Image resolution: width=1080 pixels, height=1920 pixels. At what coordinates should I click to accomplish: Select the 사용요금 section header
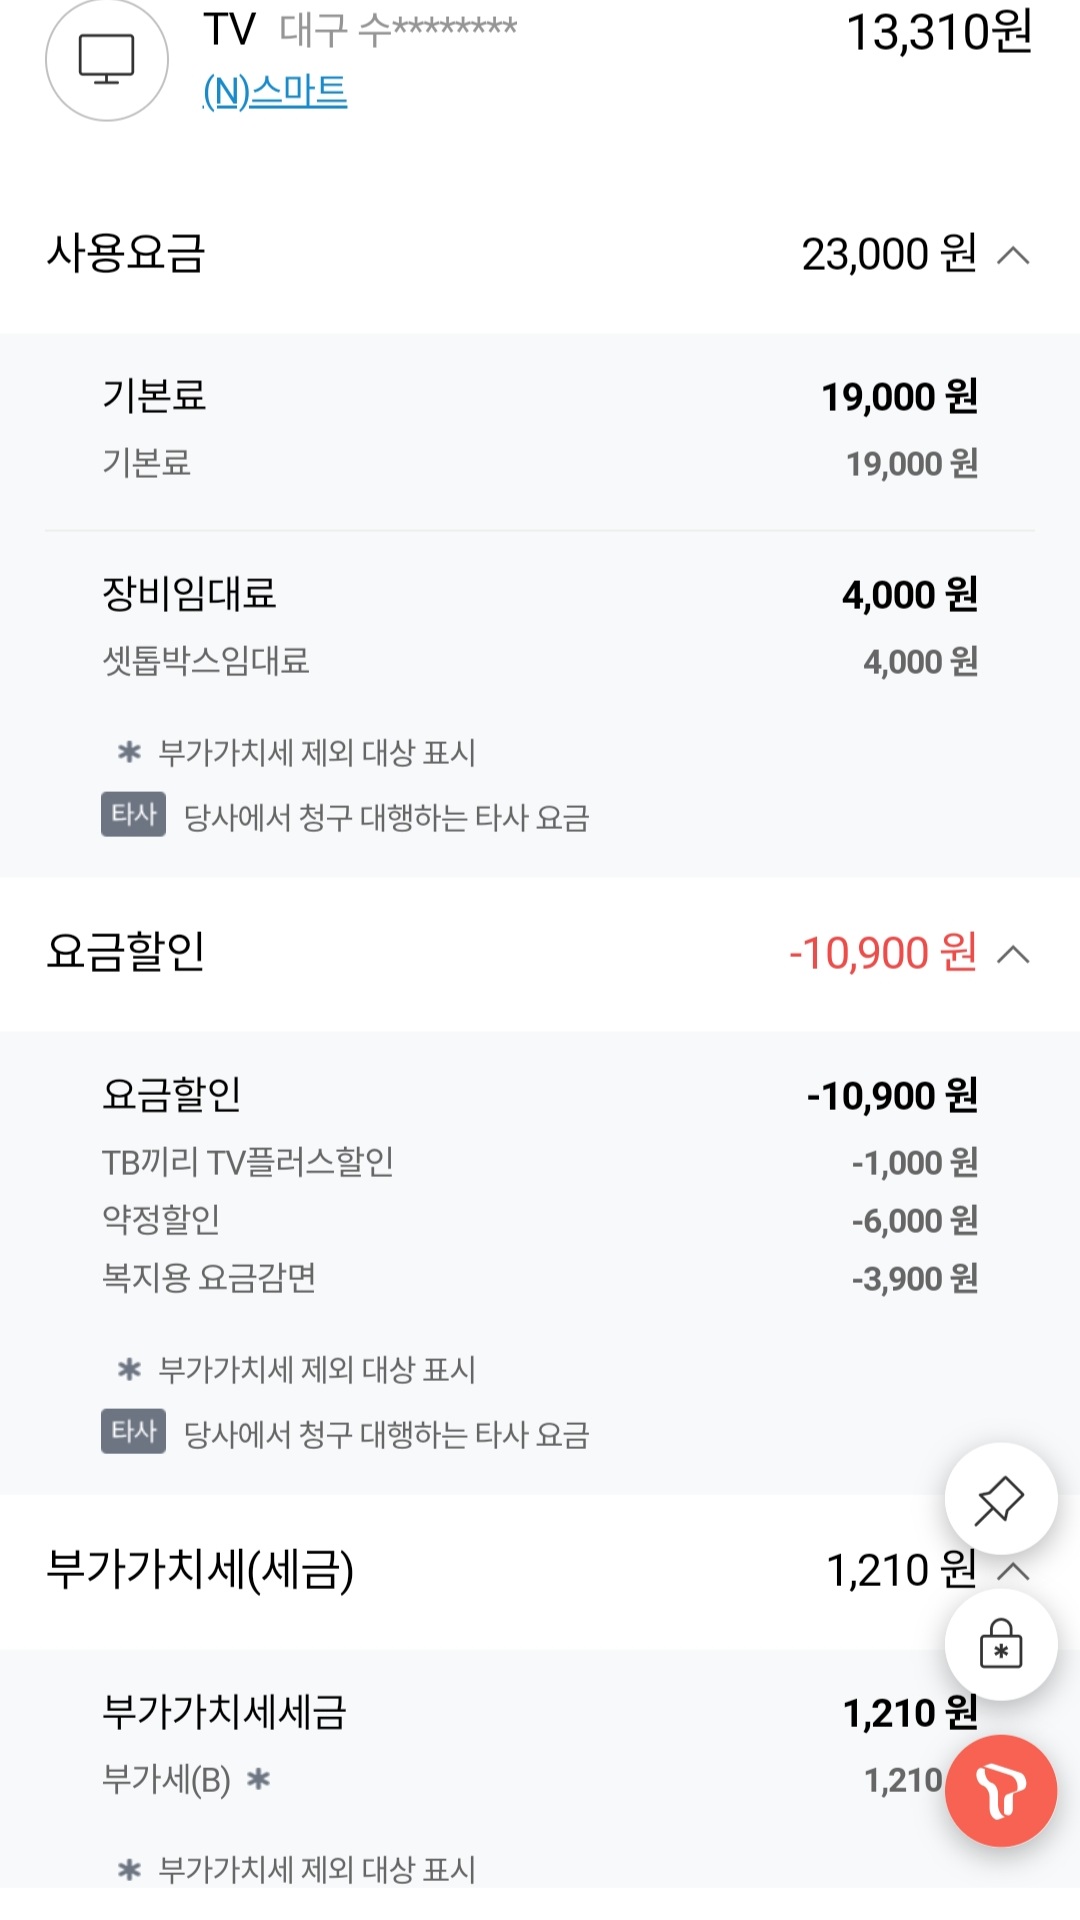tap(126, 254)
